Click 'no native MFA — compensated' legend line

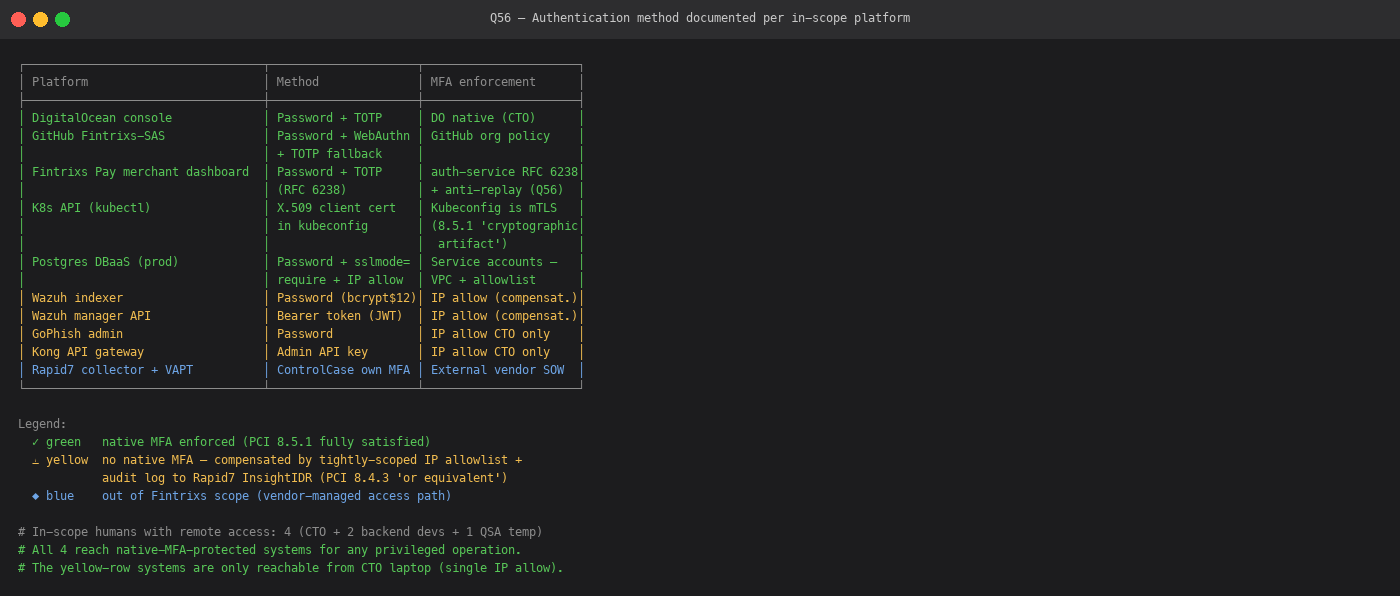coord(312,460)
